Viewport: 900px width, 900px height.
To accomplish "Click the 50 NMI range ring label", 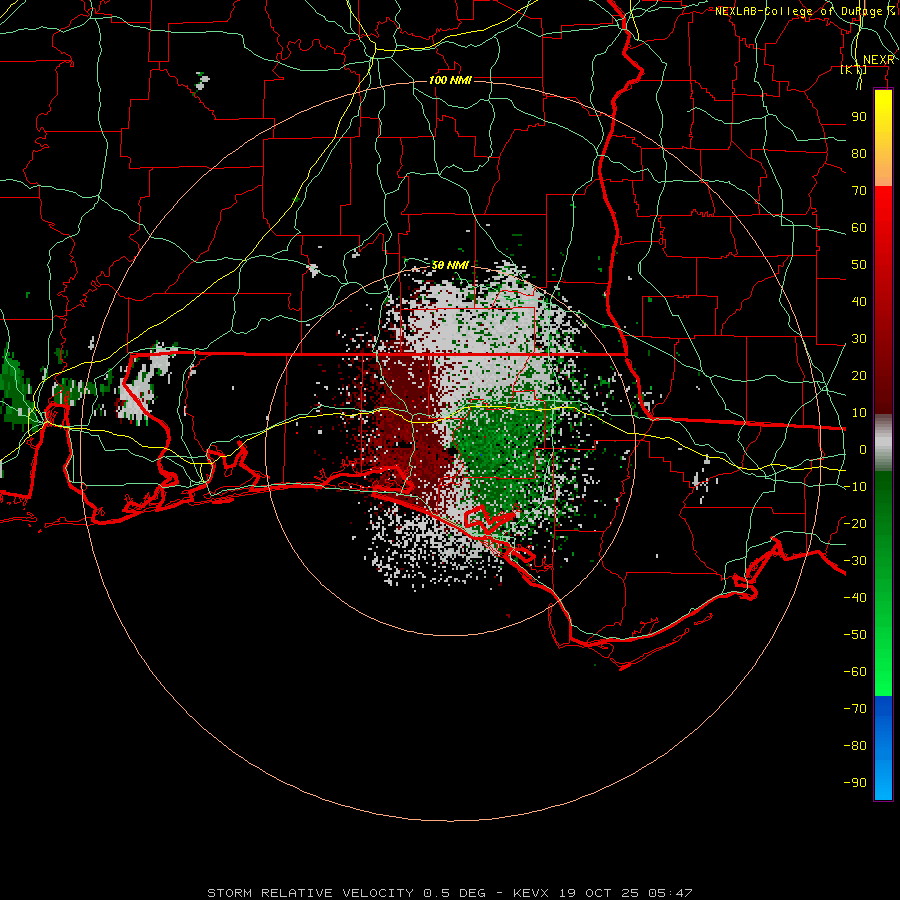I will tap(450, 265).
